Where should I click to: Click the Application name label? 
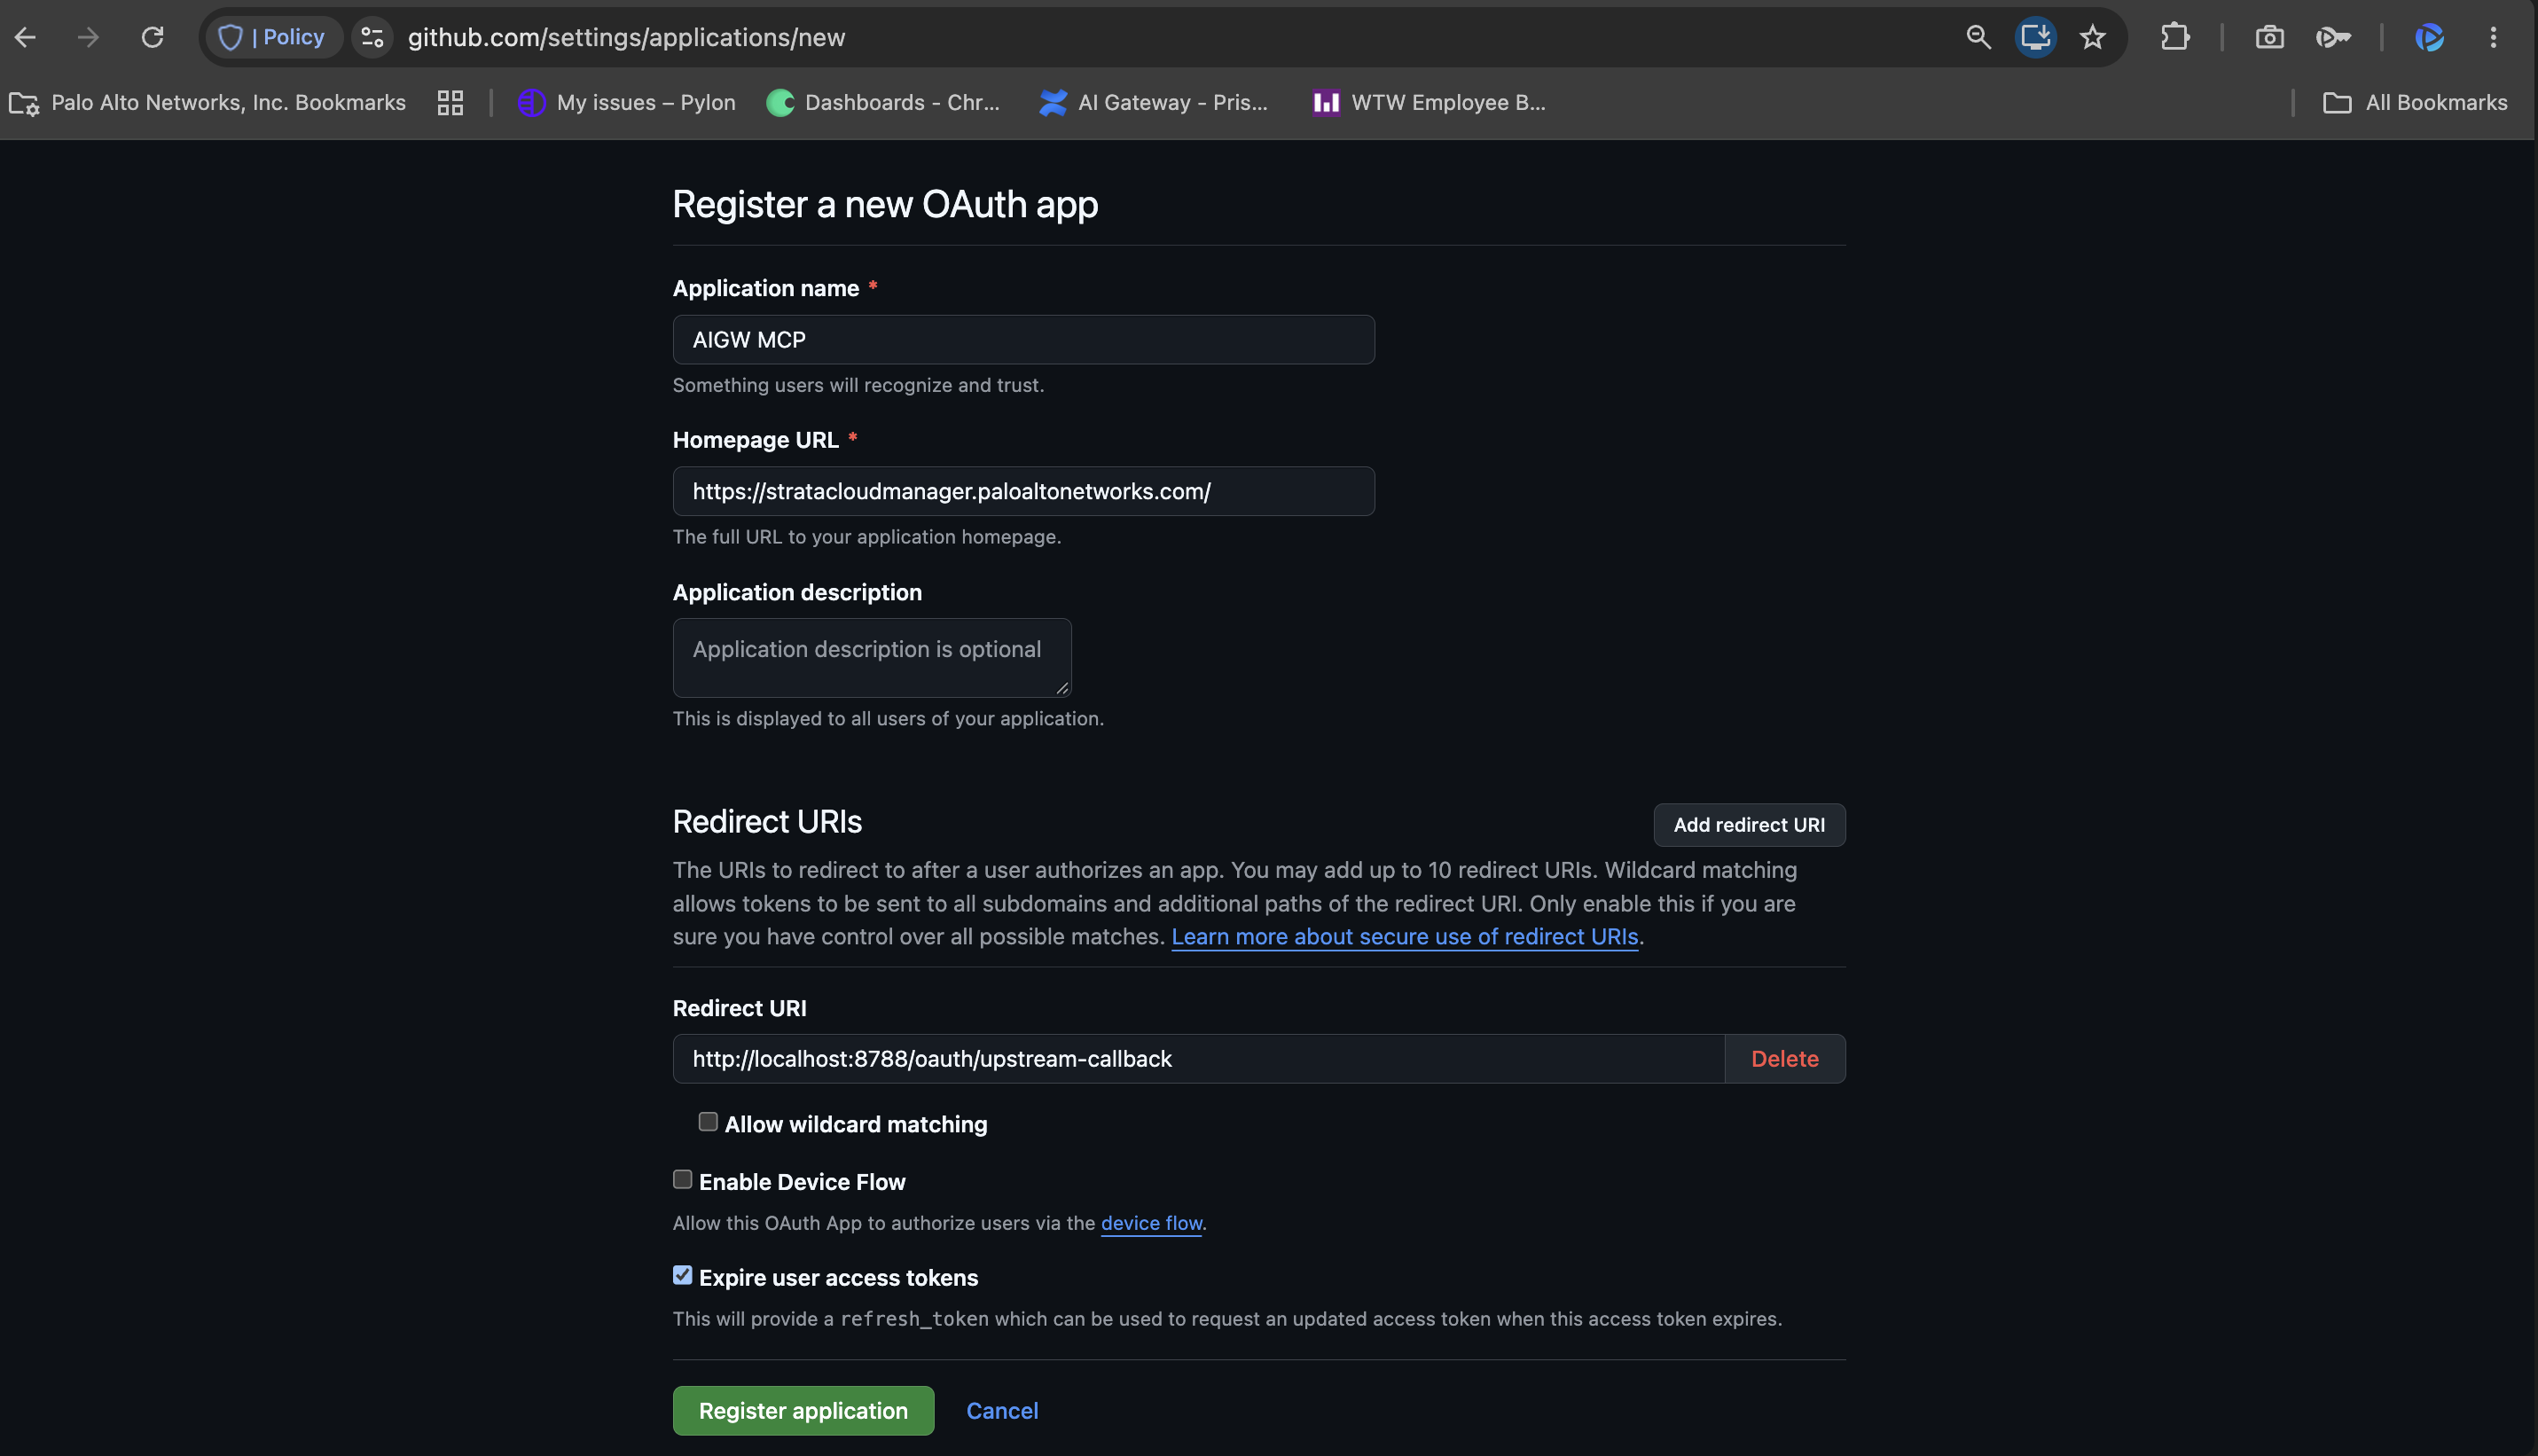tap(766, 288)
